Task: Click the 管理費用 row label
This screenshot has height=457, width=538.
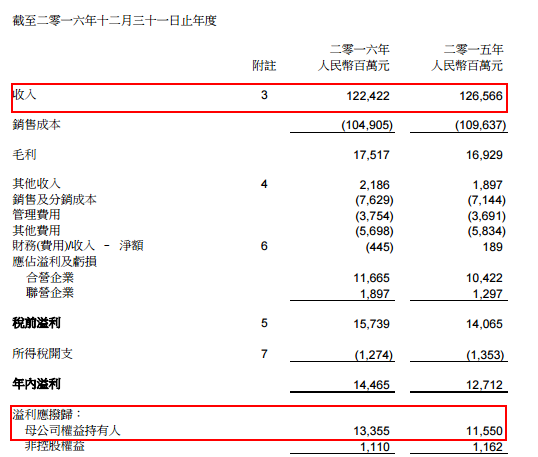Action: tap(36, 215)
